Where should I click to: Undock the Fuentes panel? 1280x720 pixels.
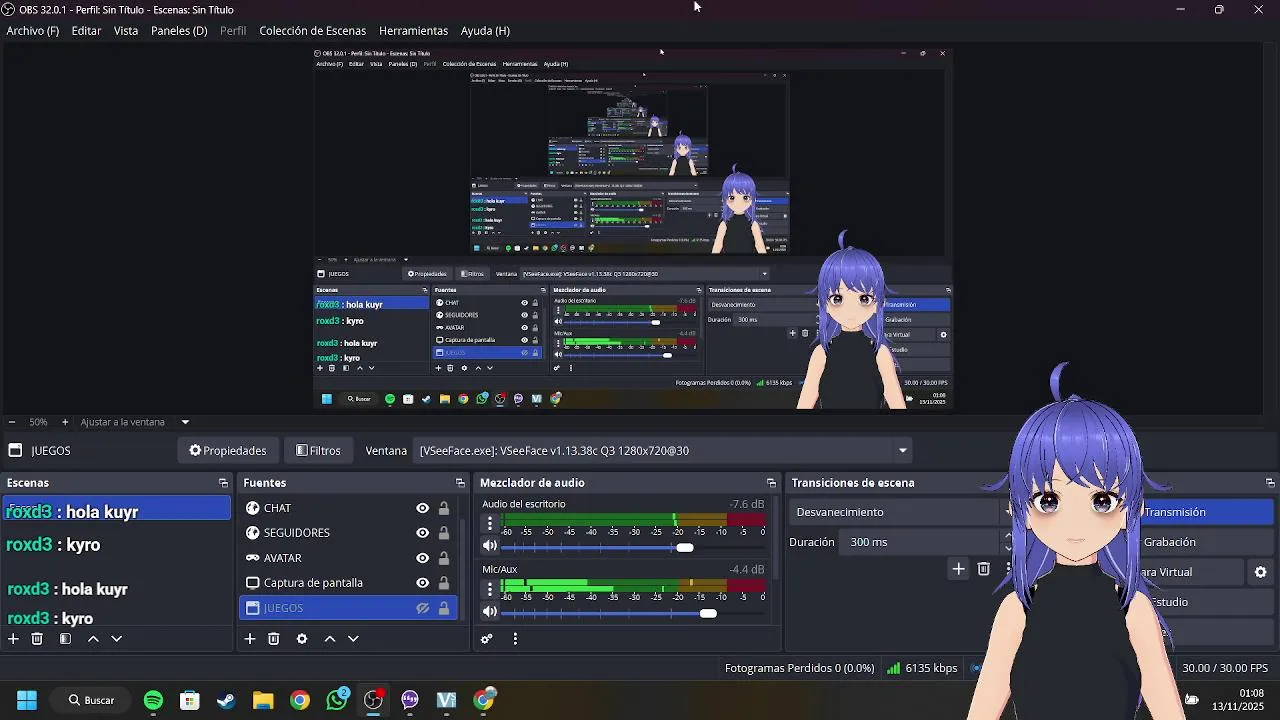[460, 483]
